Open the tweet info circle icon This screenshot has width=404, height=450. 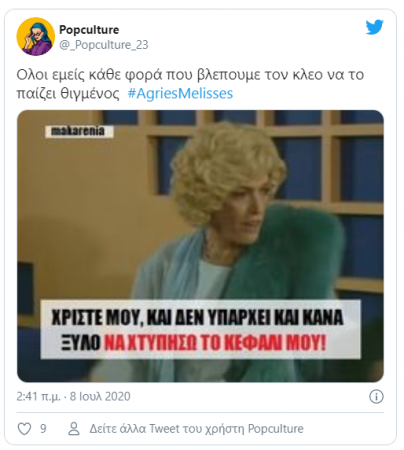click(376, 397)
